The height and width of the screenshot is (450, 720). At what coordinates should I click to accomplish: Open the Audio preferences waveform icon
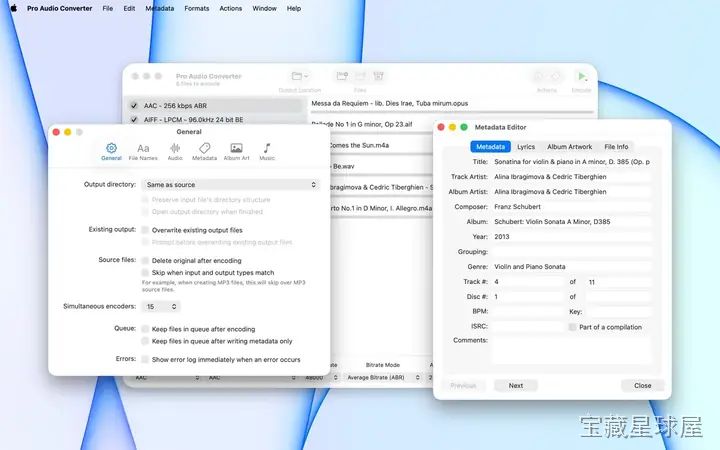[x=175, y=148]
